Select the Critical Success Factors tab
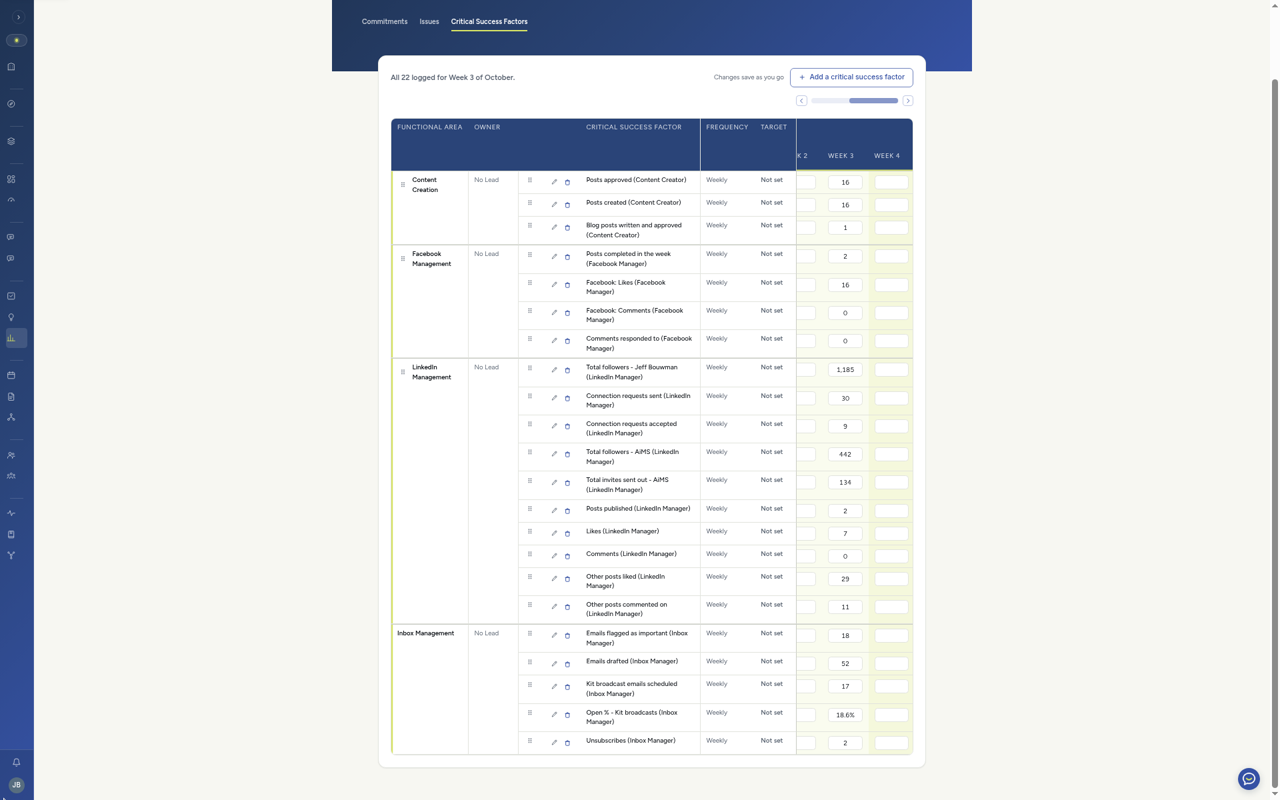This screenshot has width=1280, height=800. [x=489, y=21]
